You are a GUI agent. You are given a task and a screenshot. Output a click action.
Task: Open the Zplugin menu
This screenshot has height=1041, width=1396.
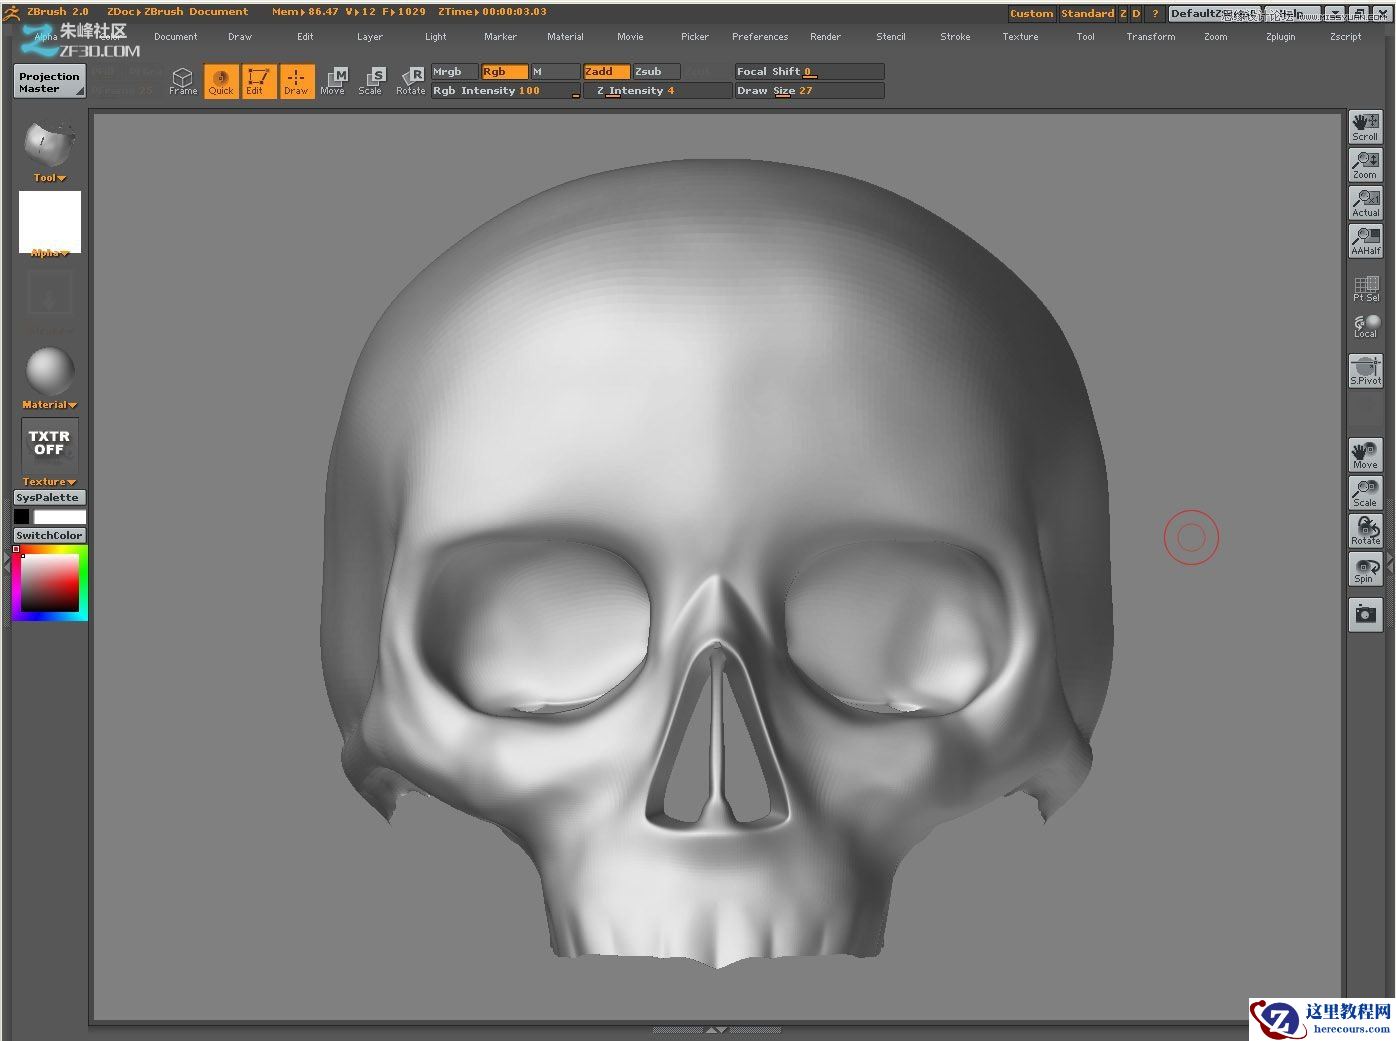pos(1280,36)
